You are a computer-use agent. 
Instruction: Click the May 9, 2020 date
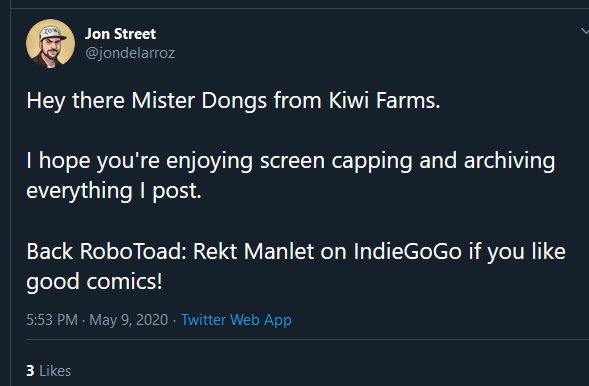tap(128, 320)
